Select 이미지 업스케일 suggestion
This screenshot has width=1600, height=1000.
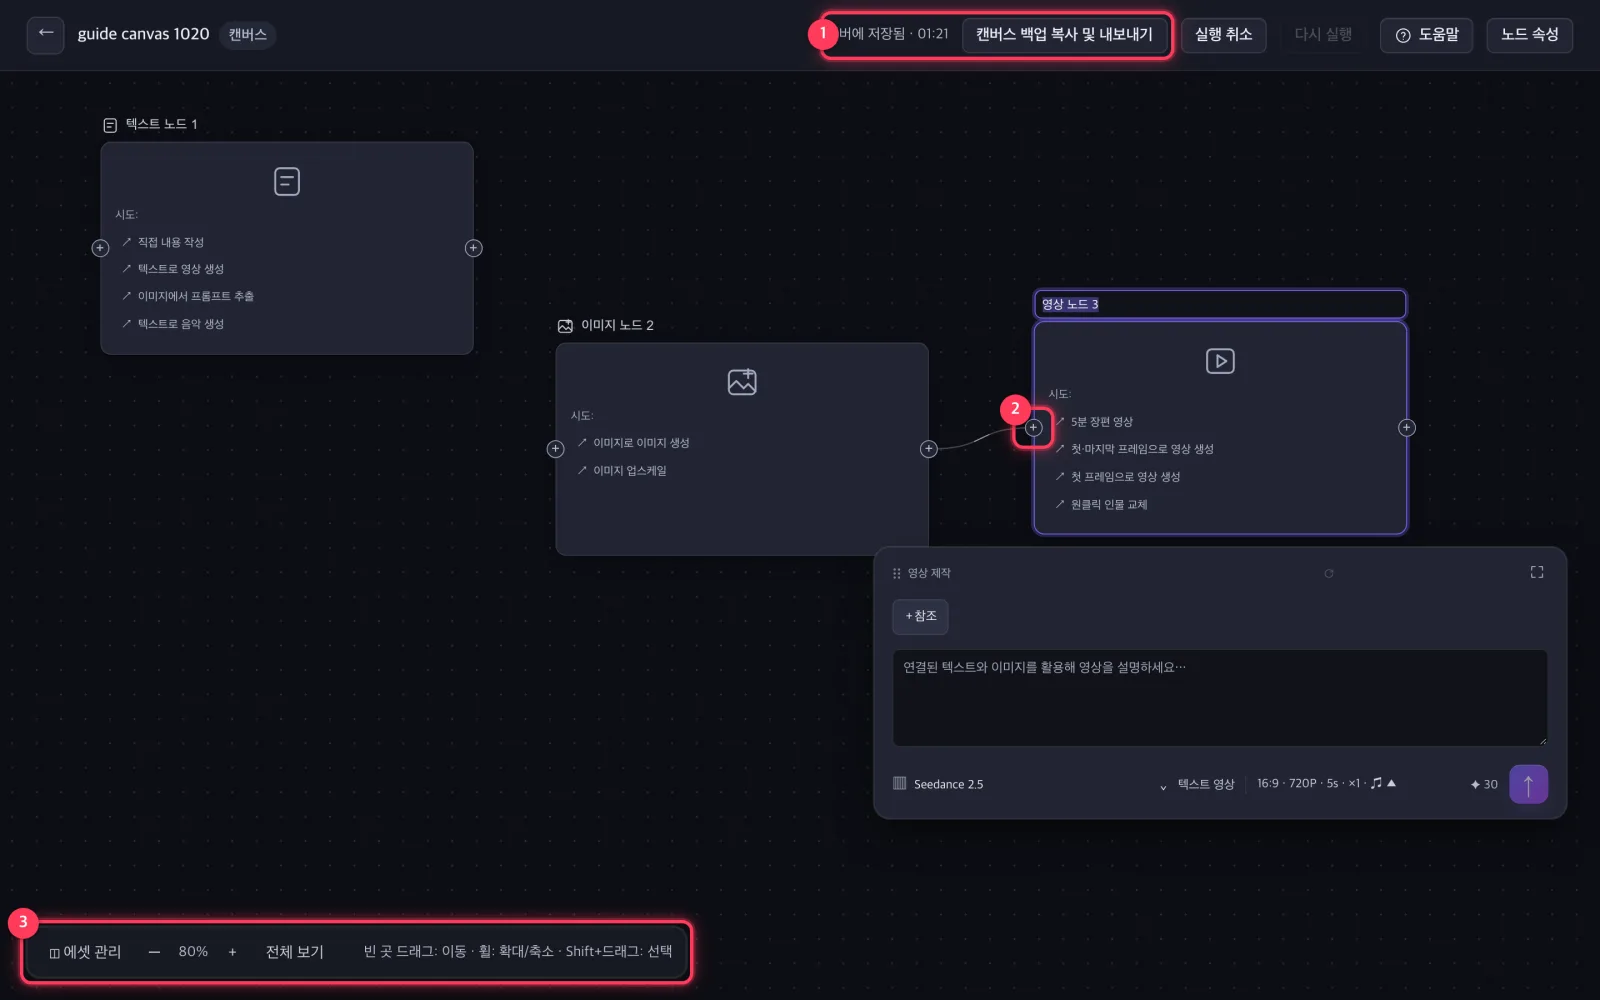pyautogui.click(x=622, y=471)
